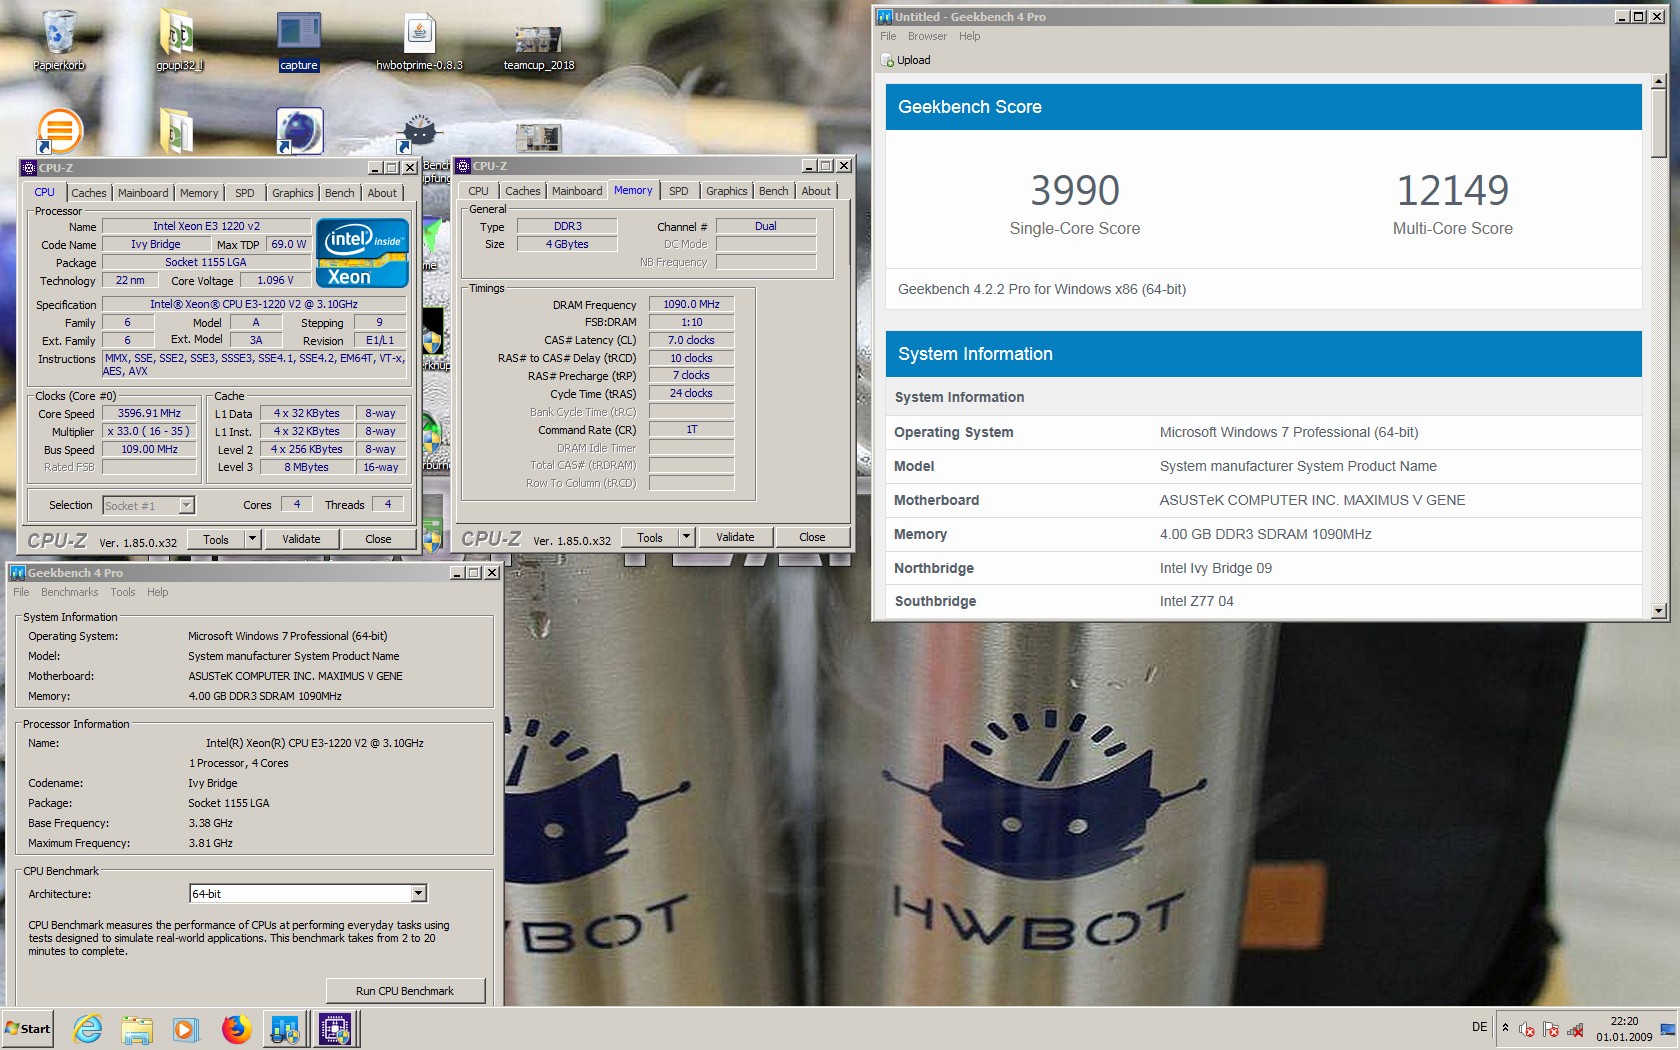Open the orange round shortcut icon on desktop
Screen dimensions: 1680x1050
(59, 130)
